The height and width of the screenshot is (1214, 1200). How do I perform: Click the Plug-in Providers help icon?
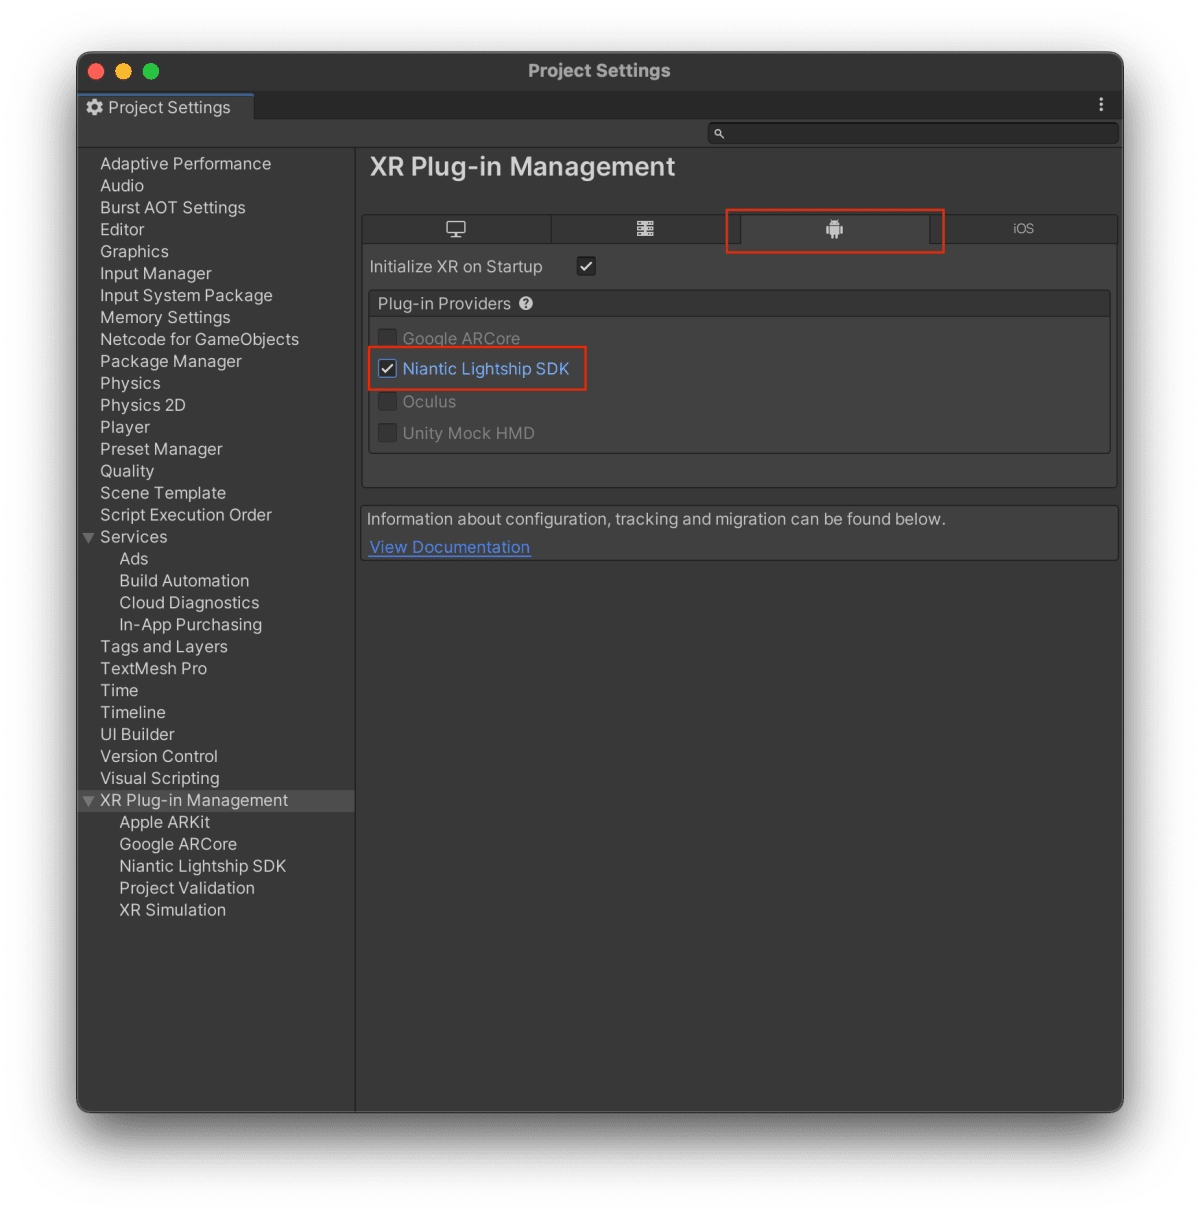pos(526,303)
